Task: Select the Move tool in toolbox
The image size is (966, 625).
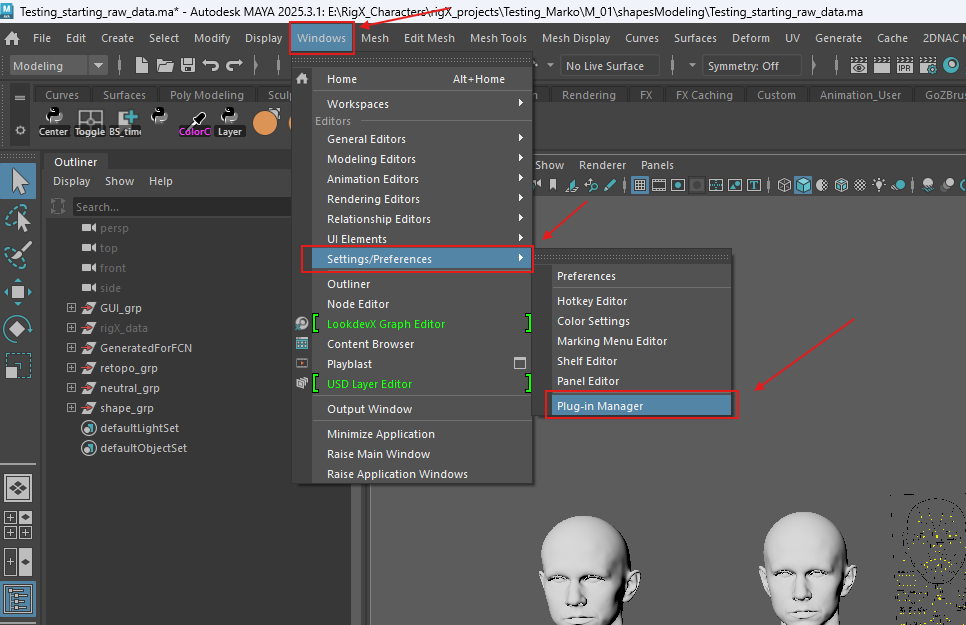Action: (18, 292)
